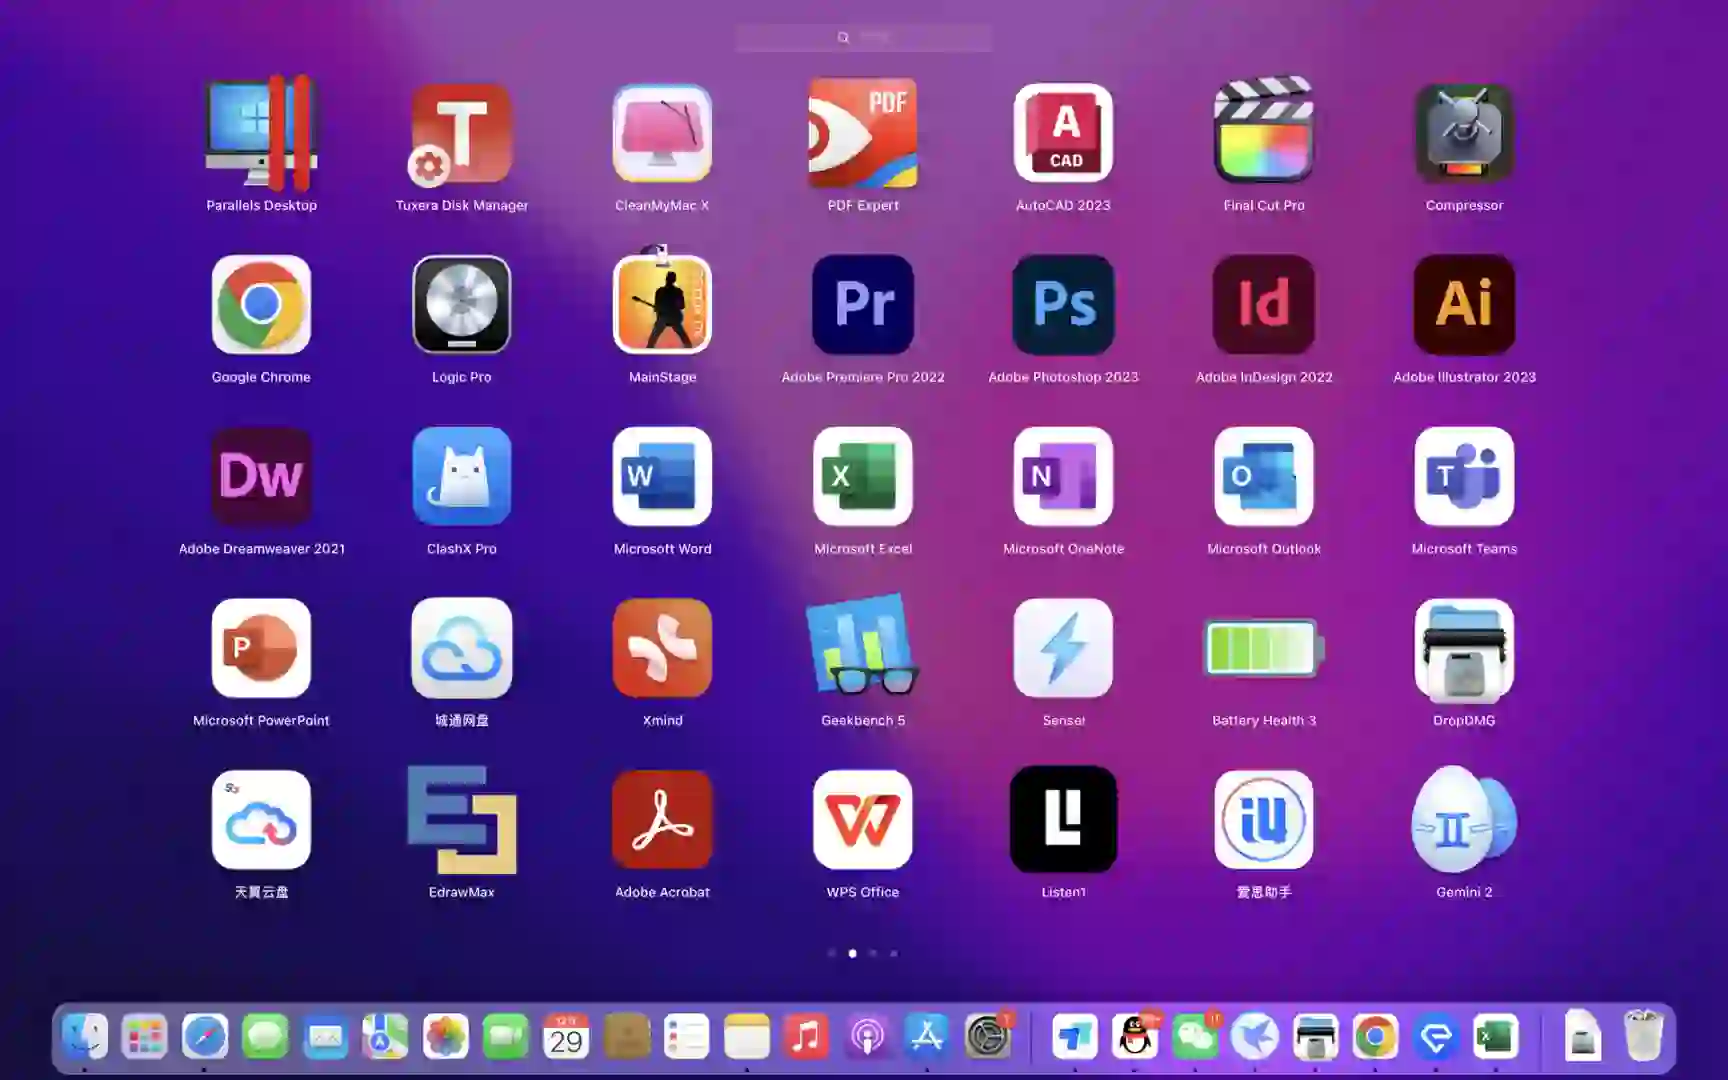1728x1080 pixels.
Task: Navigate to the first Launchpad page dot
Action: [831, 953]
